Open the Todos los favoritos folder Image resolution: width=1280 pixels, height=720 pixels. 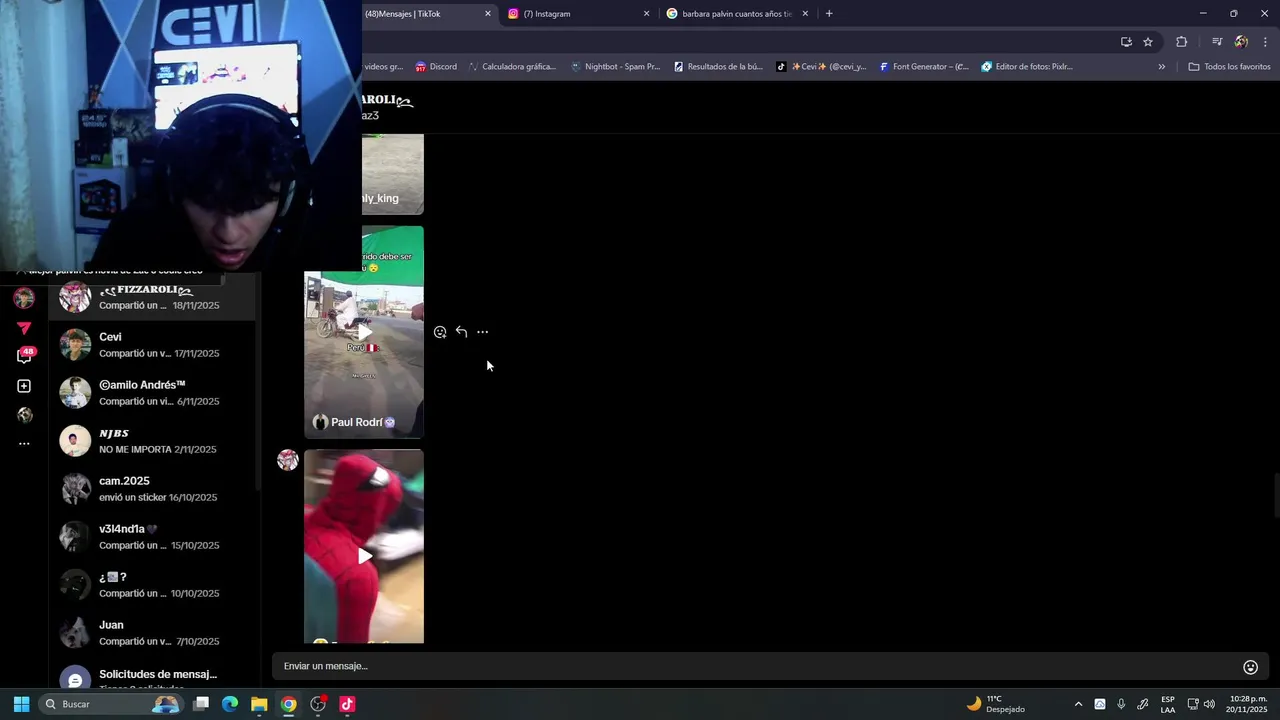tap(1229, 67)
